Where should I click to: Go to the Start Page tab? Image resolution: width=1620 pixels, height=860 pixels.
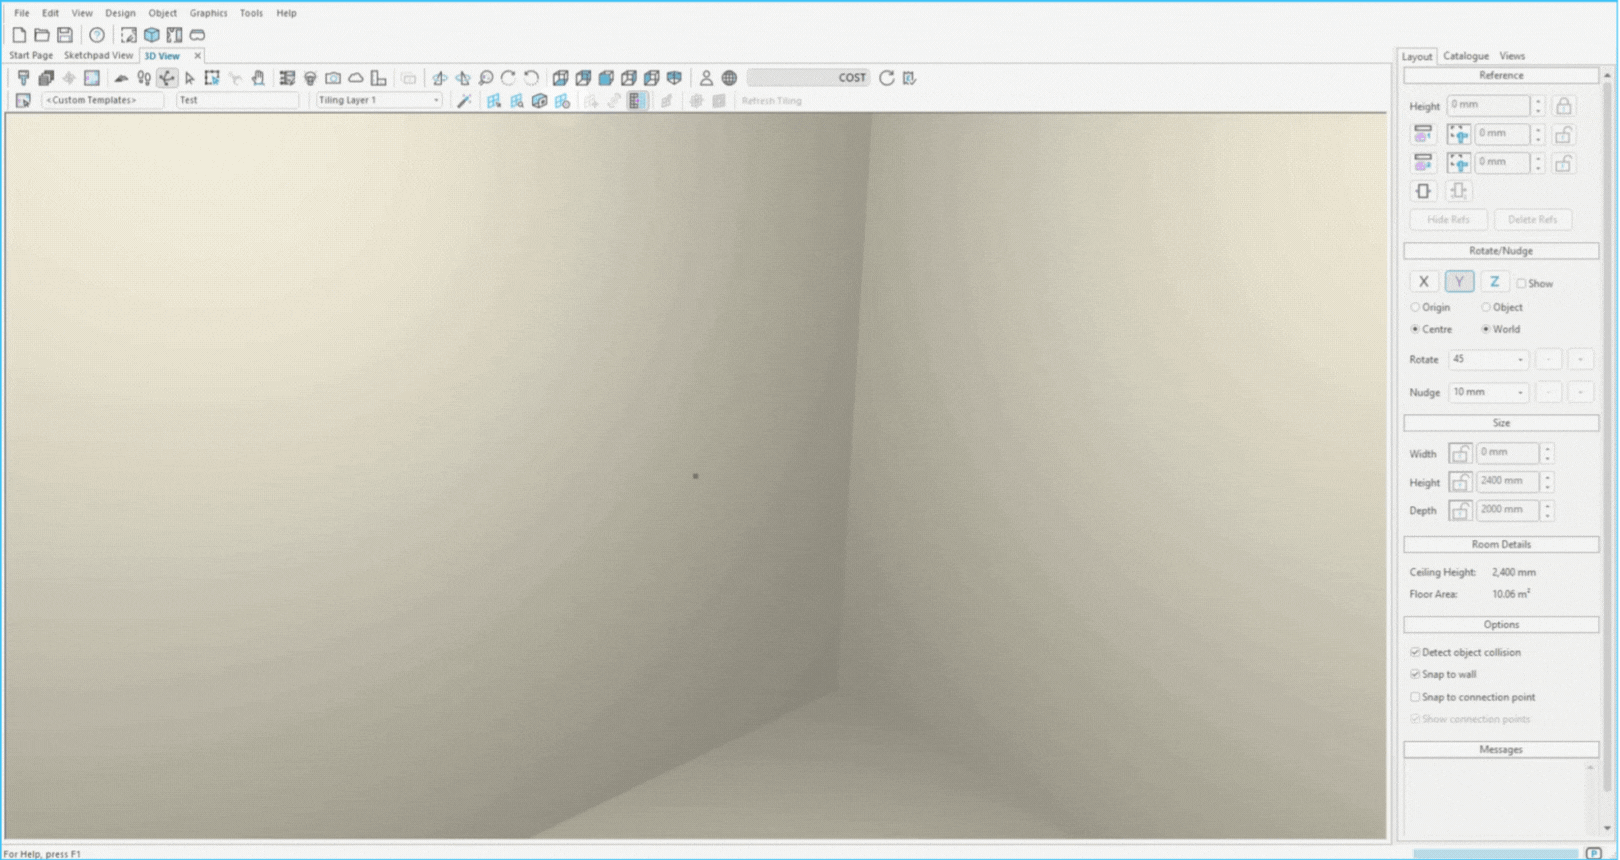click(31, 56)
